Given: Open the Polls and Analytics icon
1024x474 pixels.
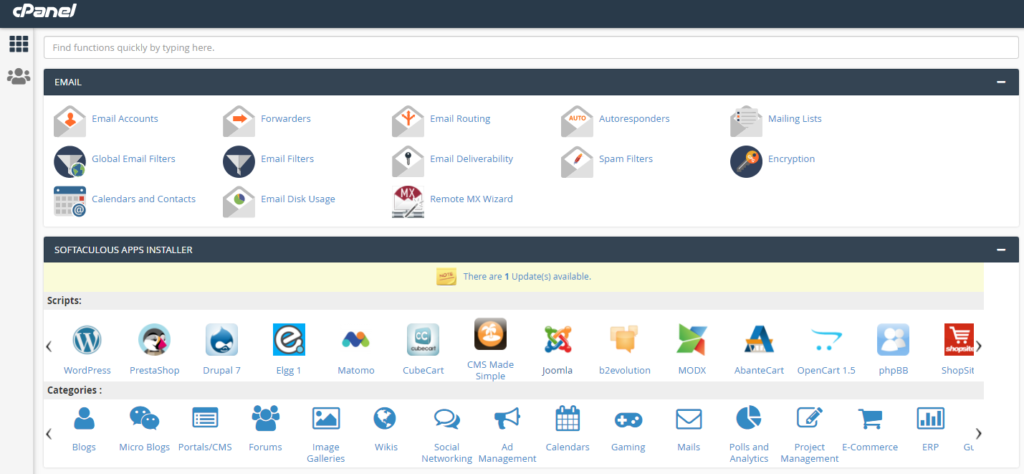Looking at the screenshot, I should [x=749, y=418].
